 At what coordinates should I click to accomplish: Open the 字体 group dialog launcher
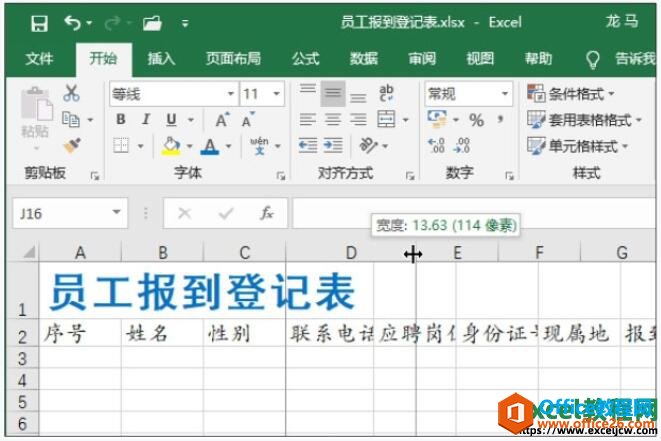coord(281,176)
